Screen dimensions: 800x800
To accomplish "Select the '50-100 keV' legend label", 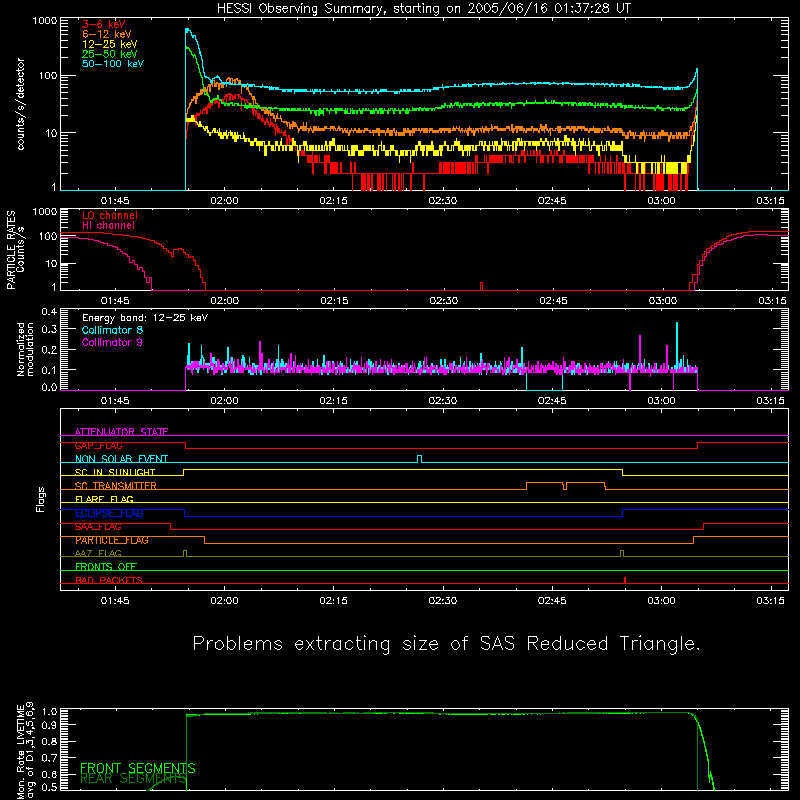I will coord(113,64).
